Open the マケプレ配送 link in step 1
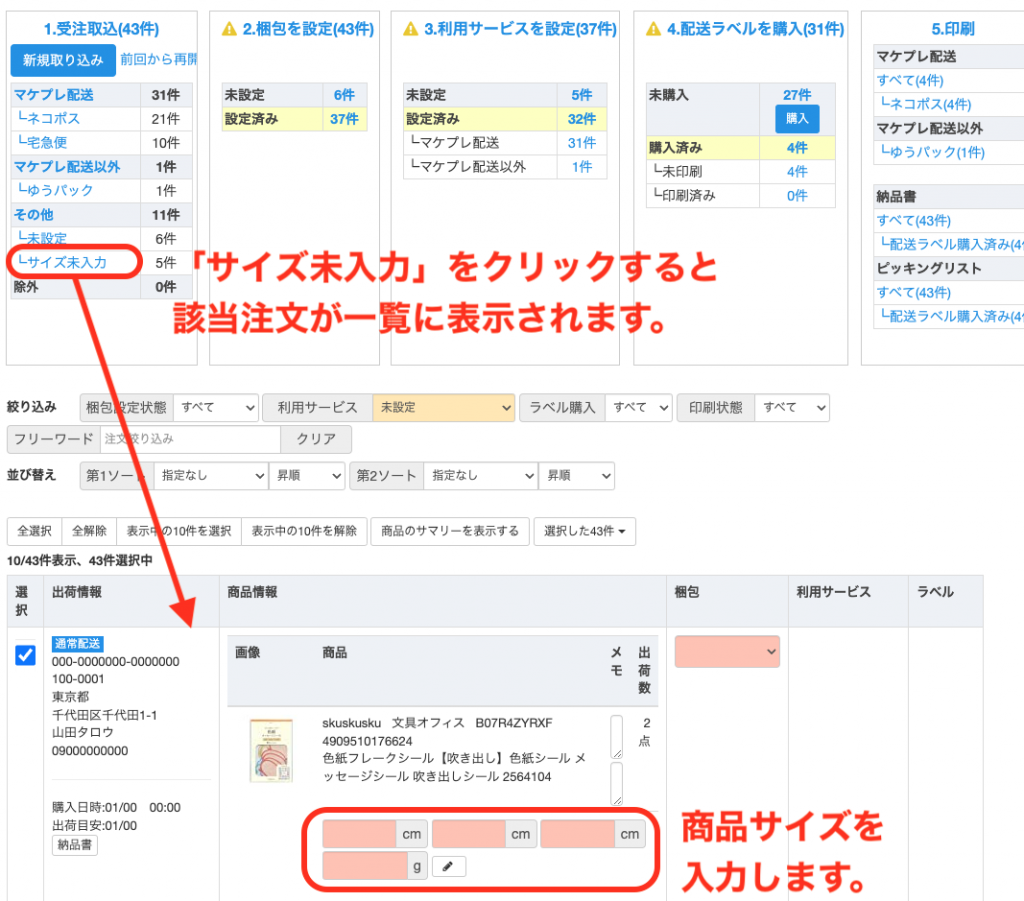 point(54,95)
